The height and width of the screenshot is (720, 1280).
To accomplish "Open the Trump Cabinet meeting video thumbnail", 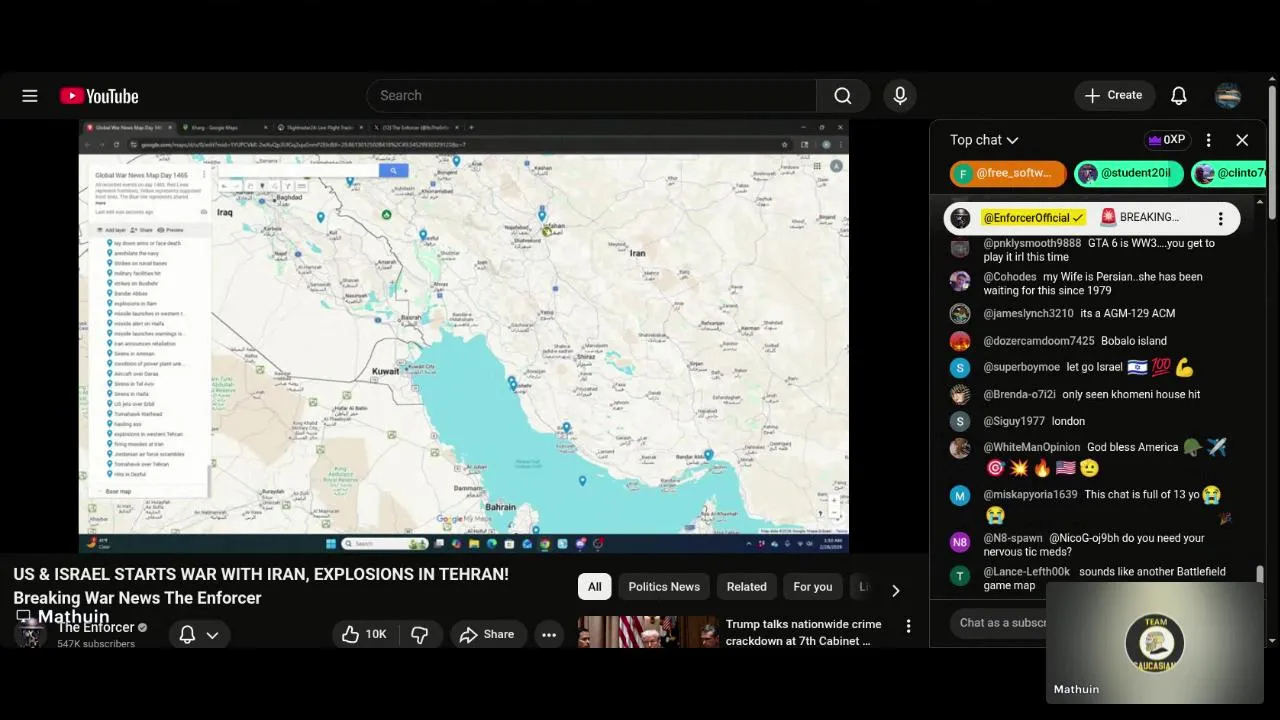I will 648,632.
